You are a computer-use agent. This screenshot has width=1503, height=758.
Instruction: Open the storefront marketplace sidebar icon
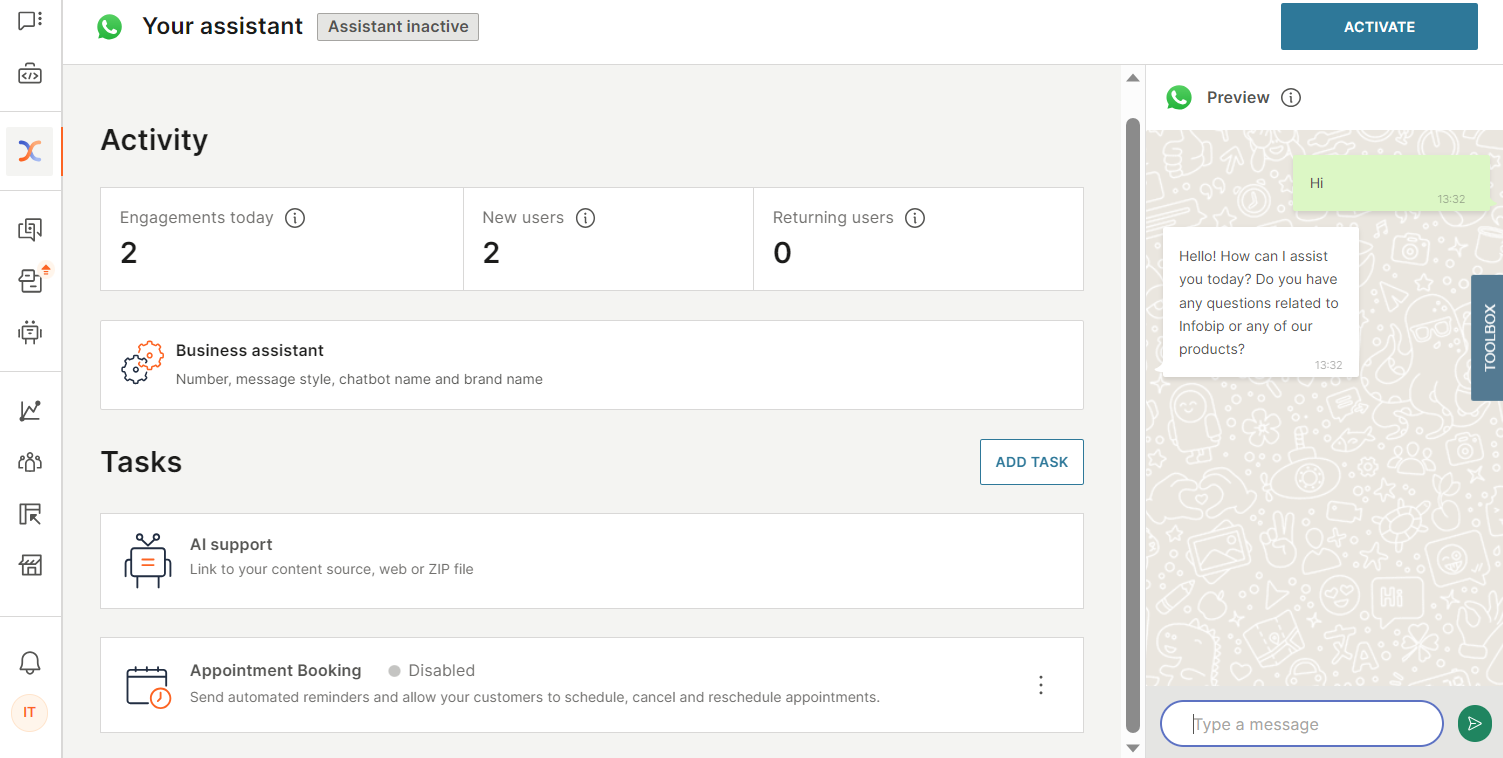point(30,566)
